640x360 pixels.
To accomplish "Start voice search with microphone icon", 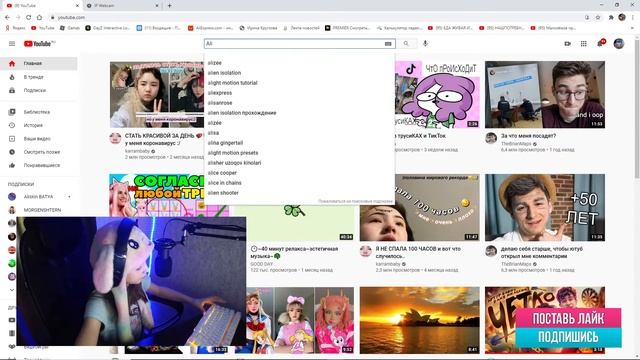I will pyautogui.click(x=425, y=44).
